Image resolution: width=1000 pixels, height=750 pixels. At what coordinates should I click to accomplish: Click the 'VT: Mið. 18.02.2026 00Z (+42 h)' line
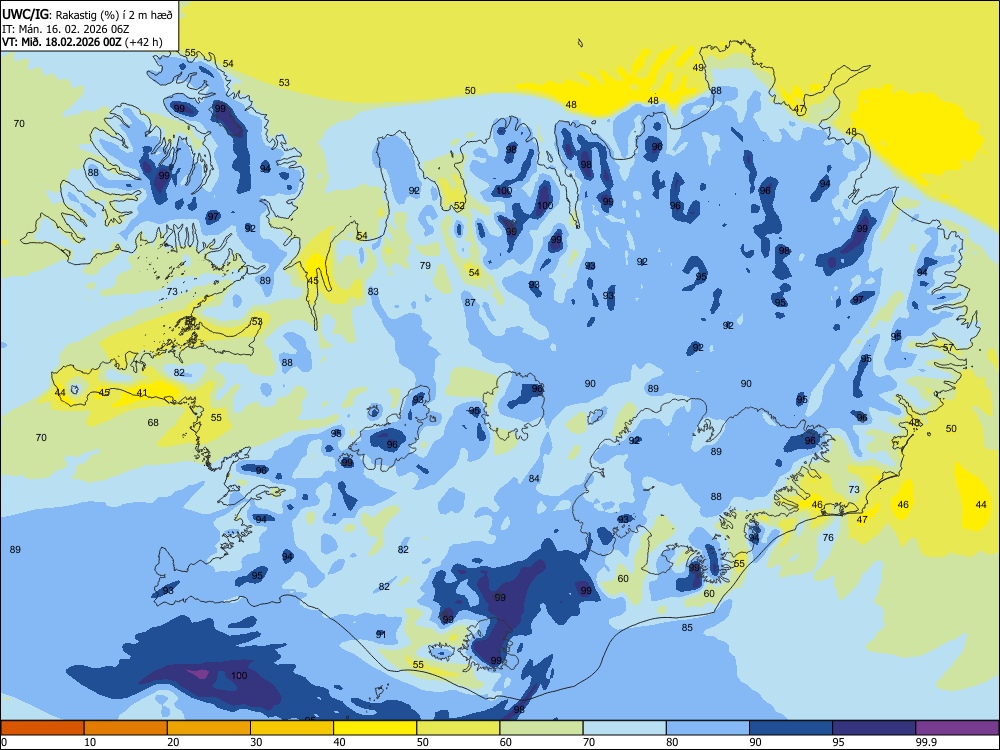point(82,42)
